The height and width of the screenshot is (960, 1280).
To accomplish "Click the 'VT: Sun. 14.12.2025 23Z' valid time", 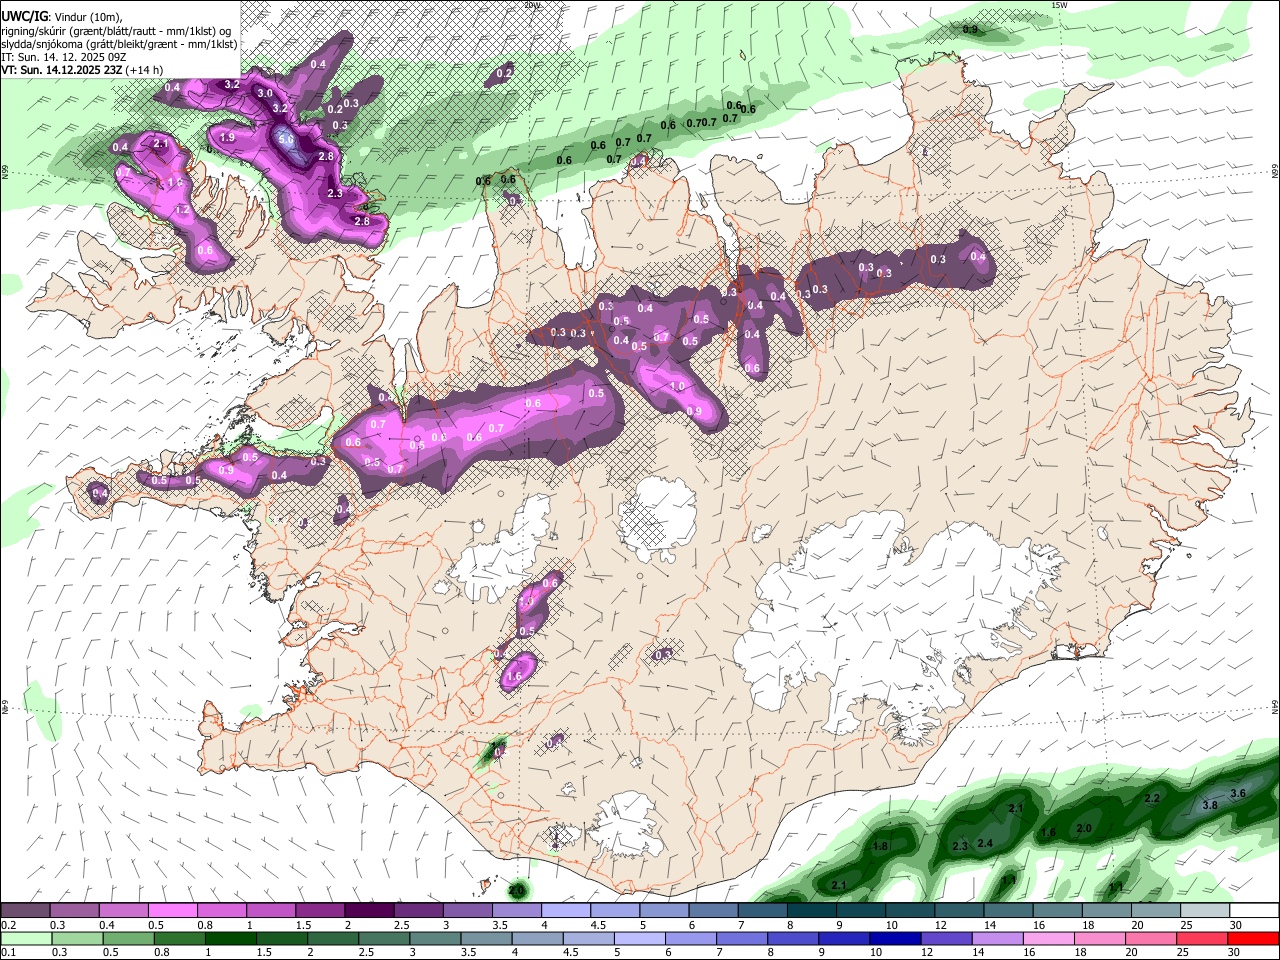I will [x=62, y=71].
